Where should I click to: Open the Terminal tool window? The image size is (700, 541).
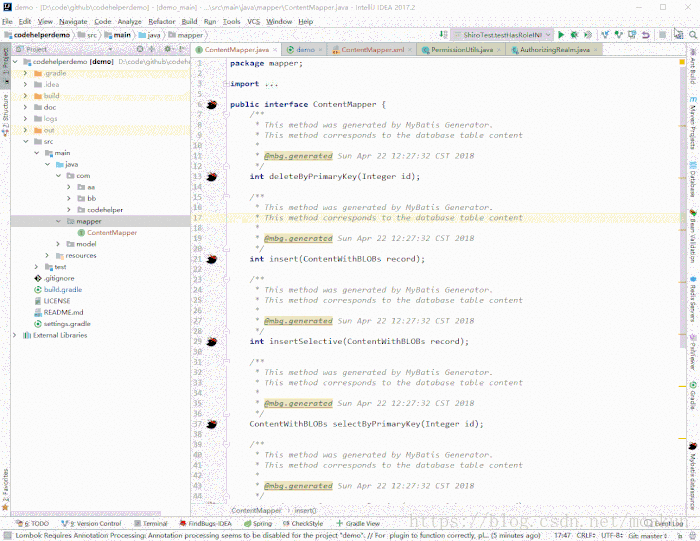tap(150, 524)
